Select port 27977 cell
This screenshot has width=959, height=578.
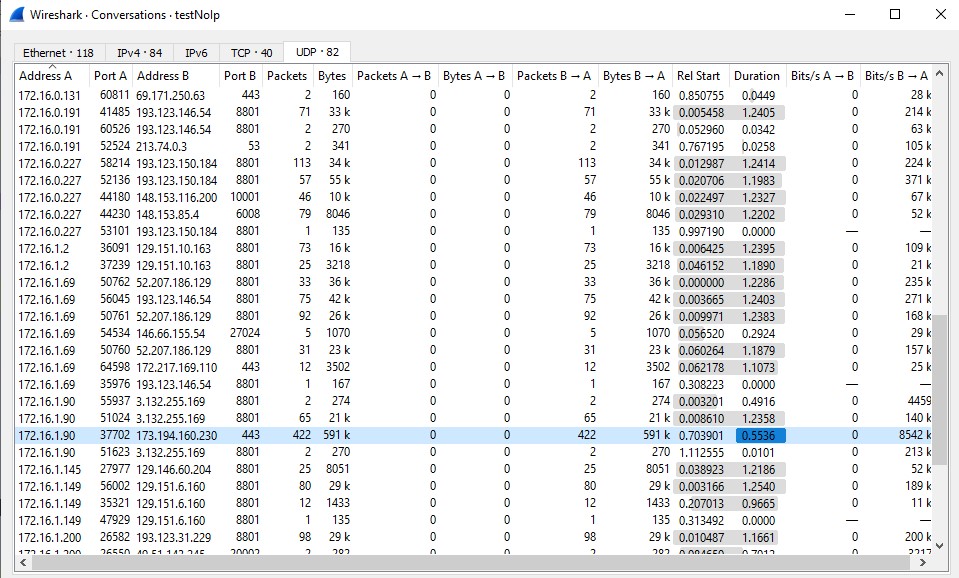(115, 469)
